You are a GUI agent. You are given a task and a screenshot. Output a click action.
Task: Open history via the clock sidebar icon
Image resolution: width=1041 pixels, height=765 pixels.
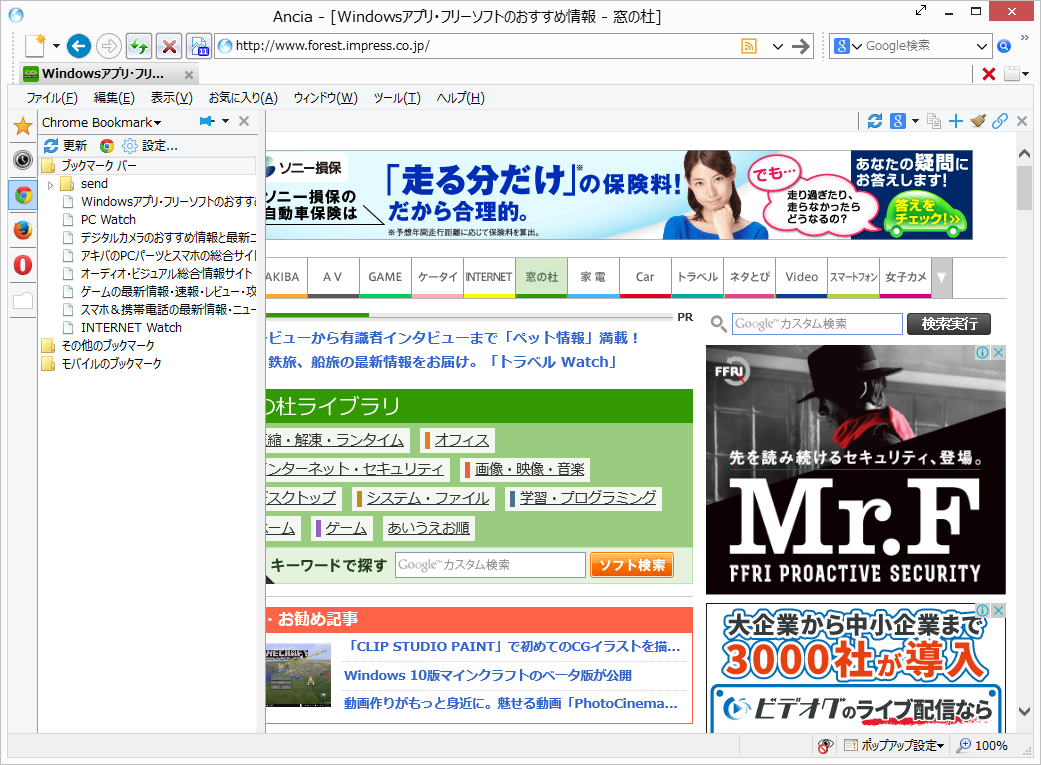(x=22, y=160)
